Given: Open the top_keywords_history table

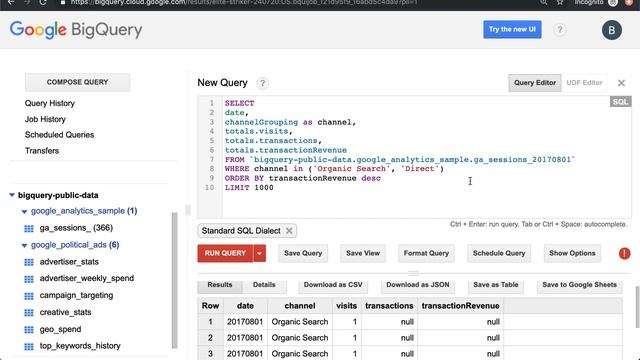Looking at the screenshot, I should 80,346.
